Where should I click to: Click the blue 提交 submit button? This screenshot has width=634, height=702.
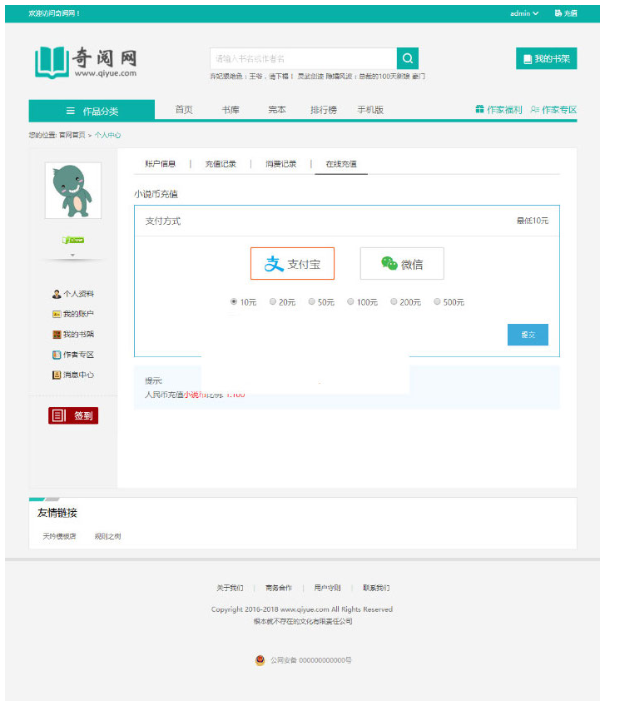coord(527,335)
